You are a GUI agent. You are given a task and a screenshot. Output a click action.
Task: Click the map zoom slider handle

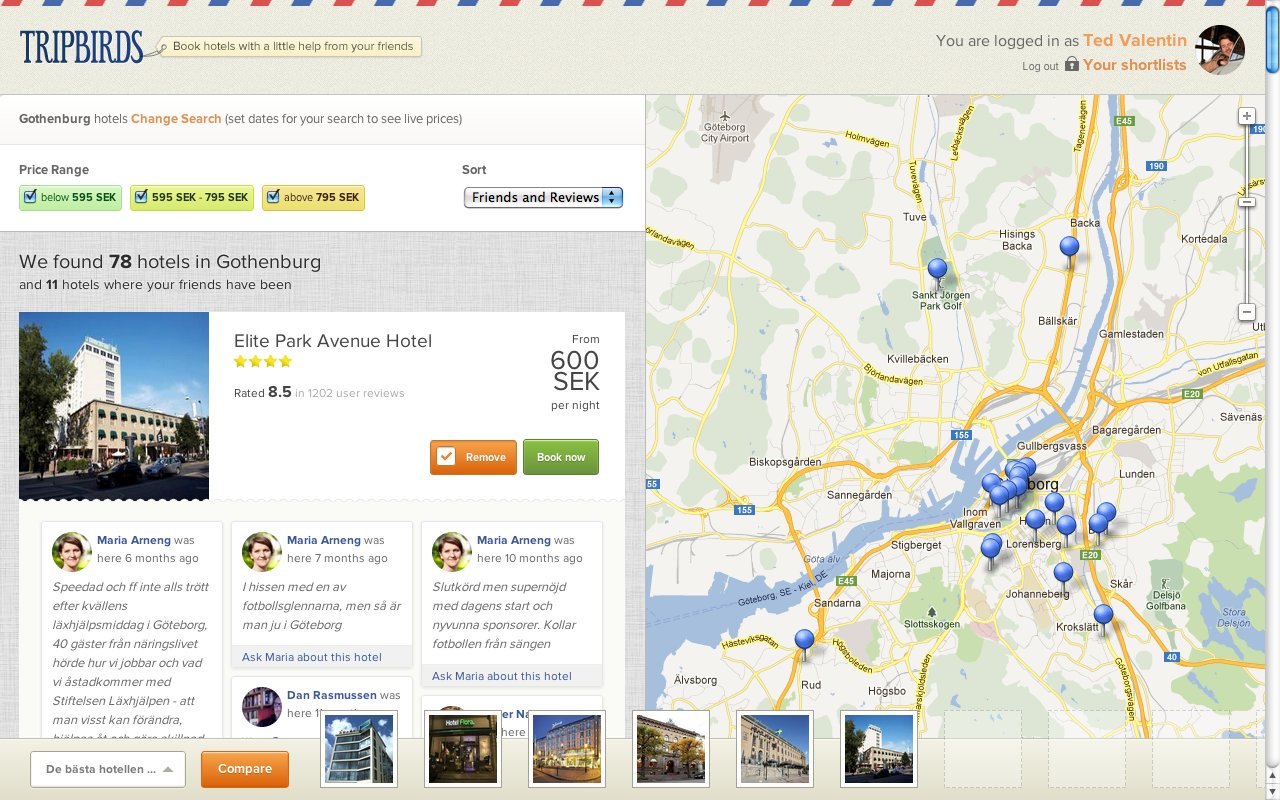pos(1247,202)
